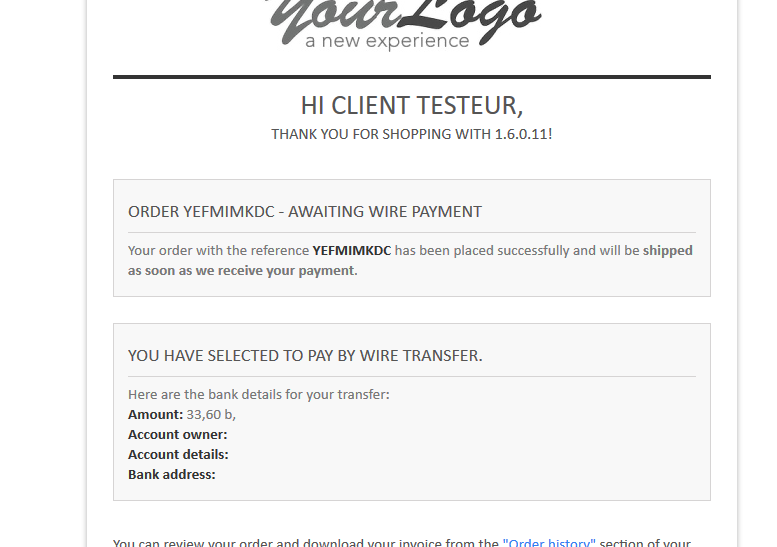Click the "Amount:" label

click(x=156, y=414)
